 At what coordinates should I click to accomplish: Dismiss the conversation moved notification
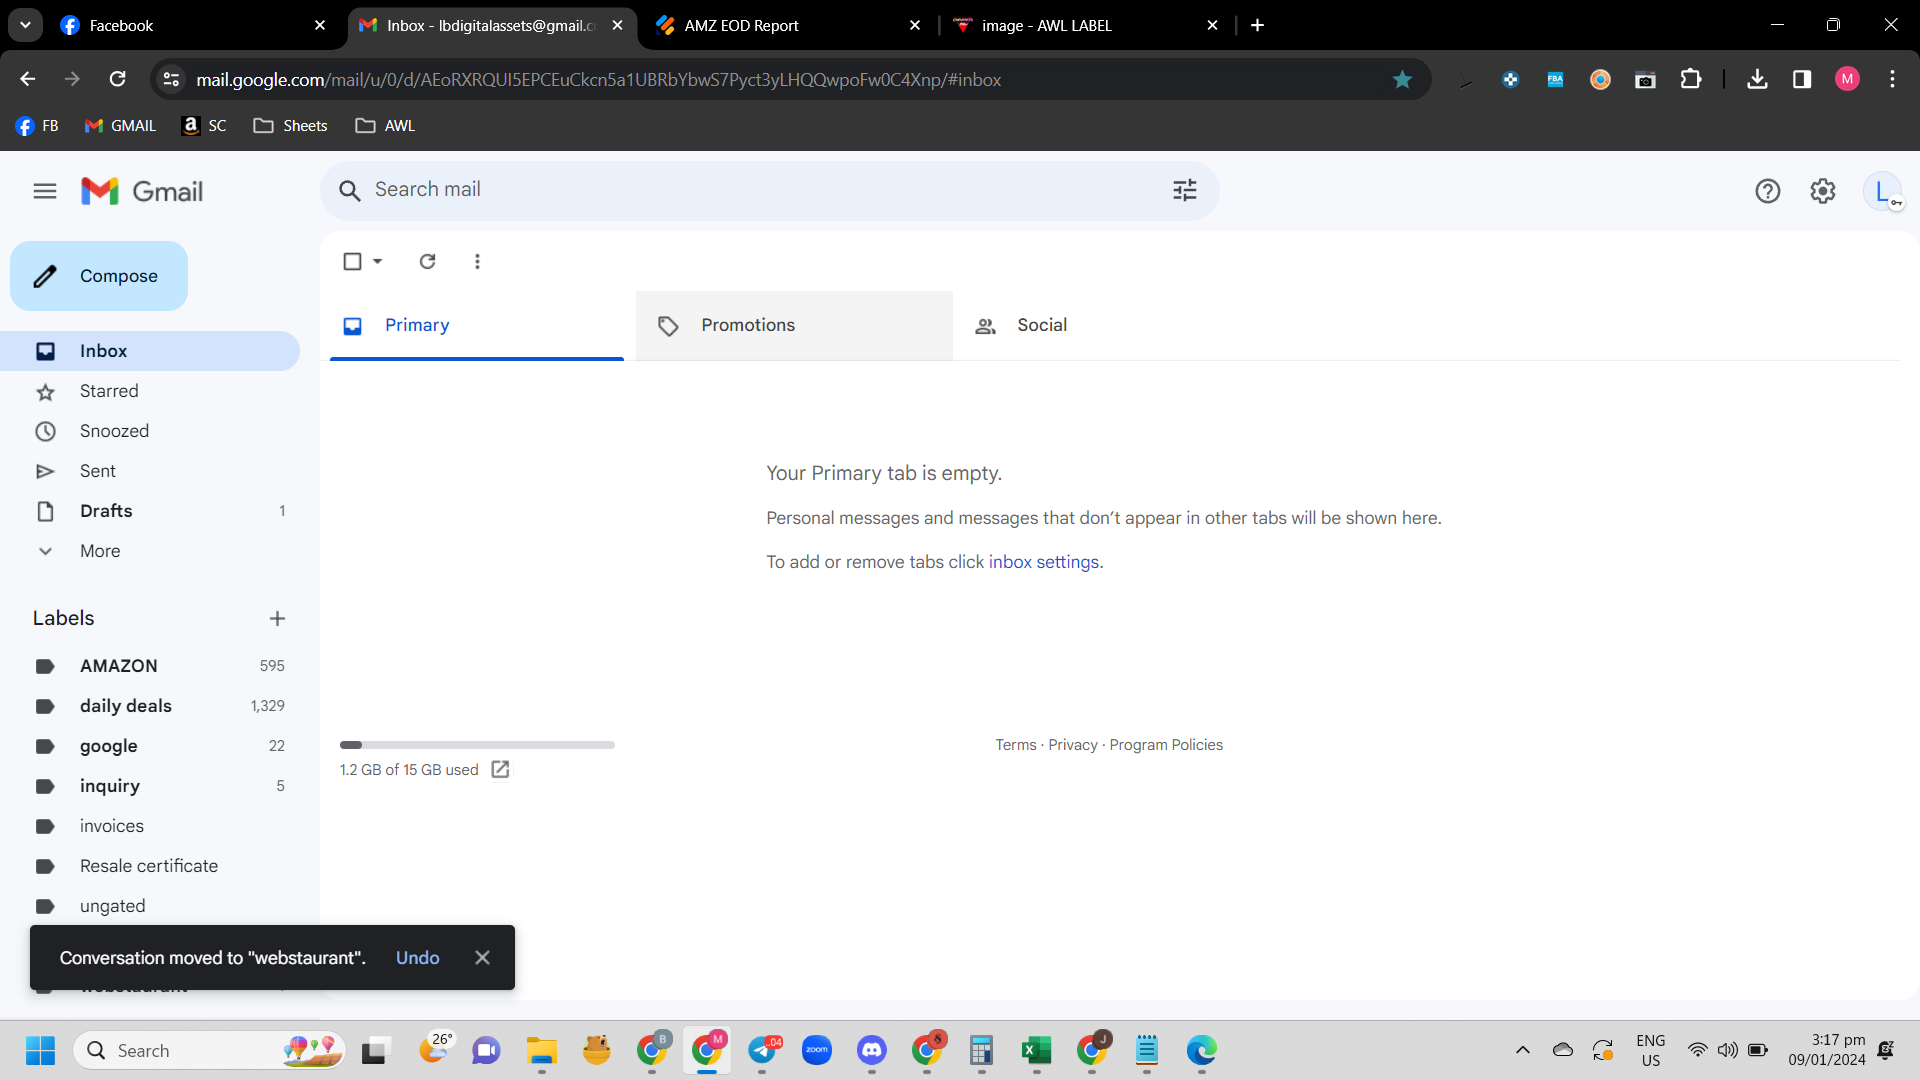coord(482,958)
